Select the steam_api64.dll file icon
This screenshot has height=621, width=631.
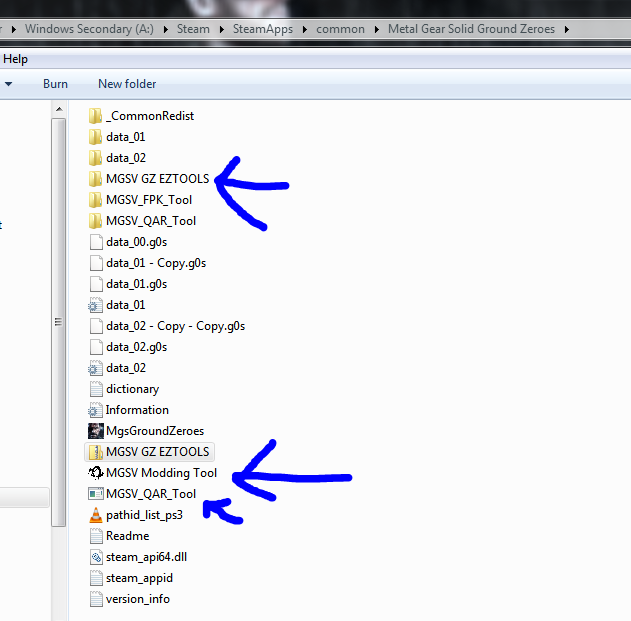[96, 557]
